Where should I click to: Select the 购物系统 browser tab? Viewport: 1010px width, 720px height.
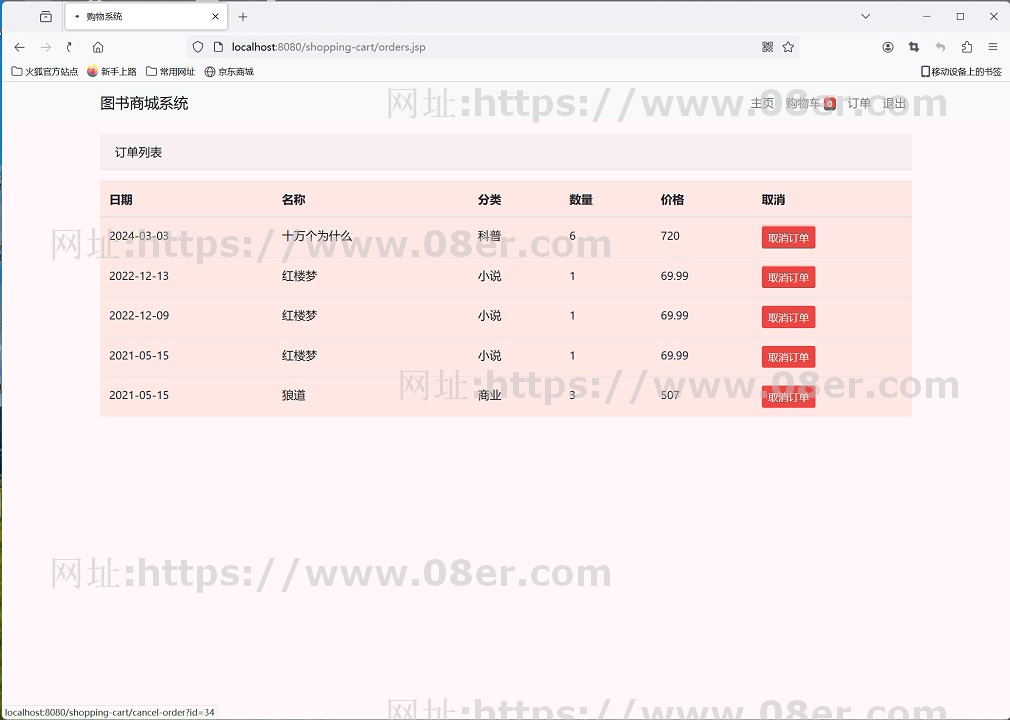146,17
